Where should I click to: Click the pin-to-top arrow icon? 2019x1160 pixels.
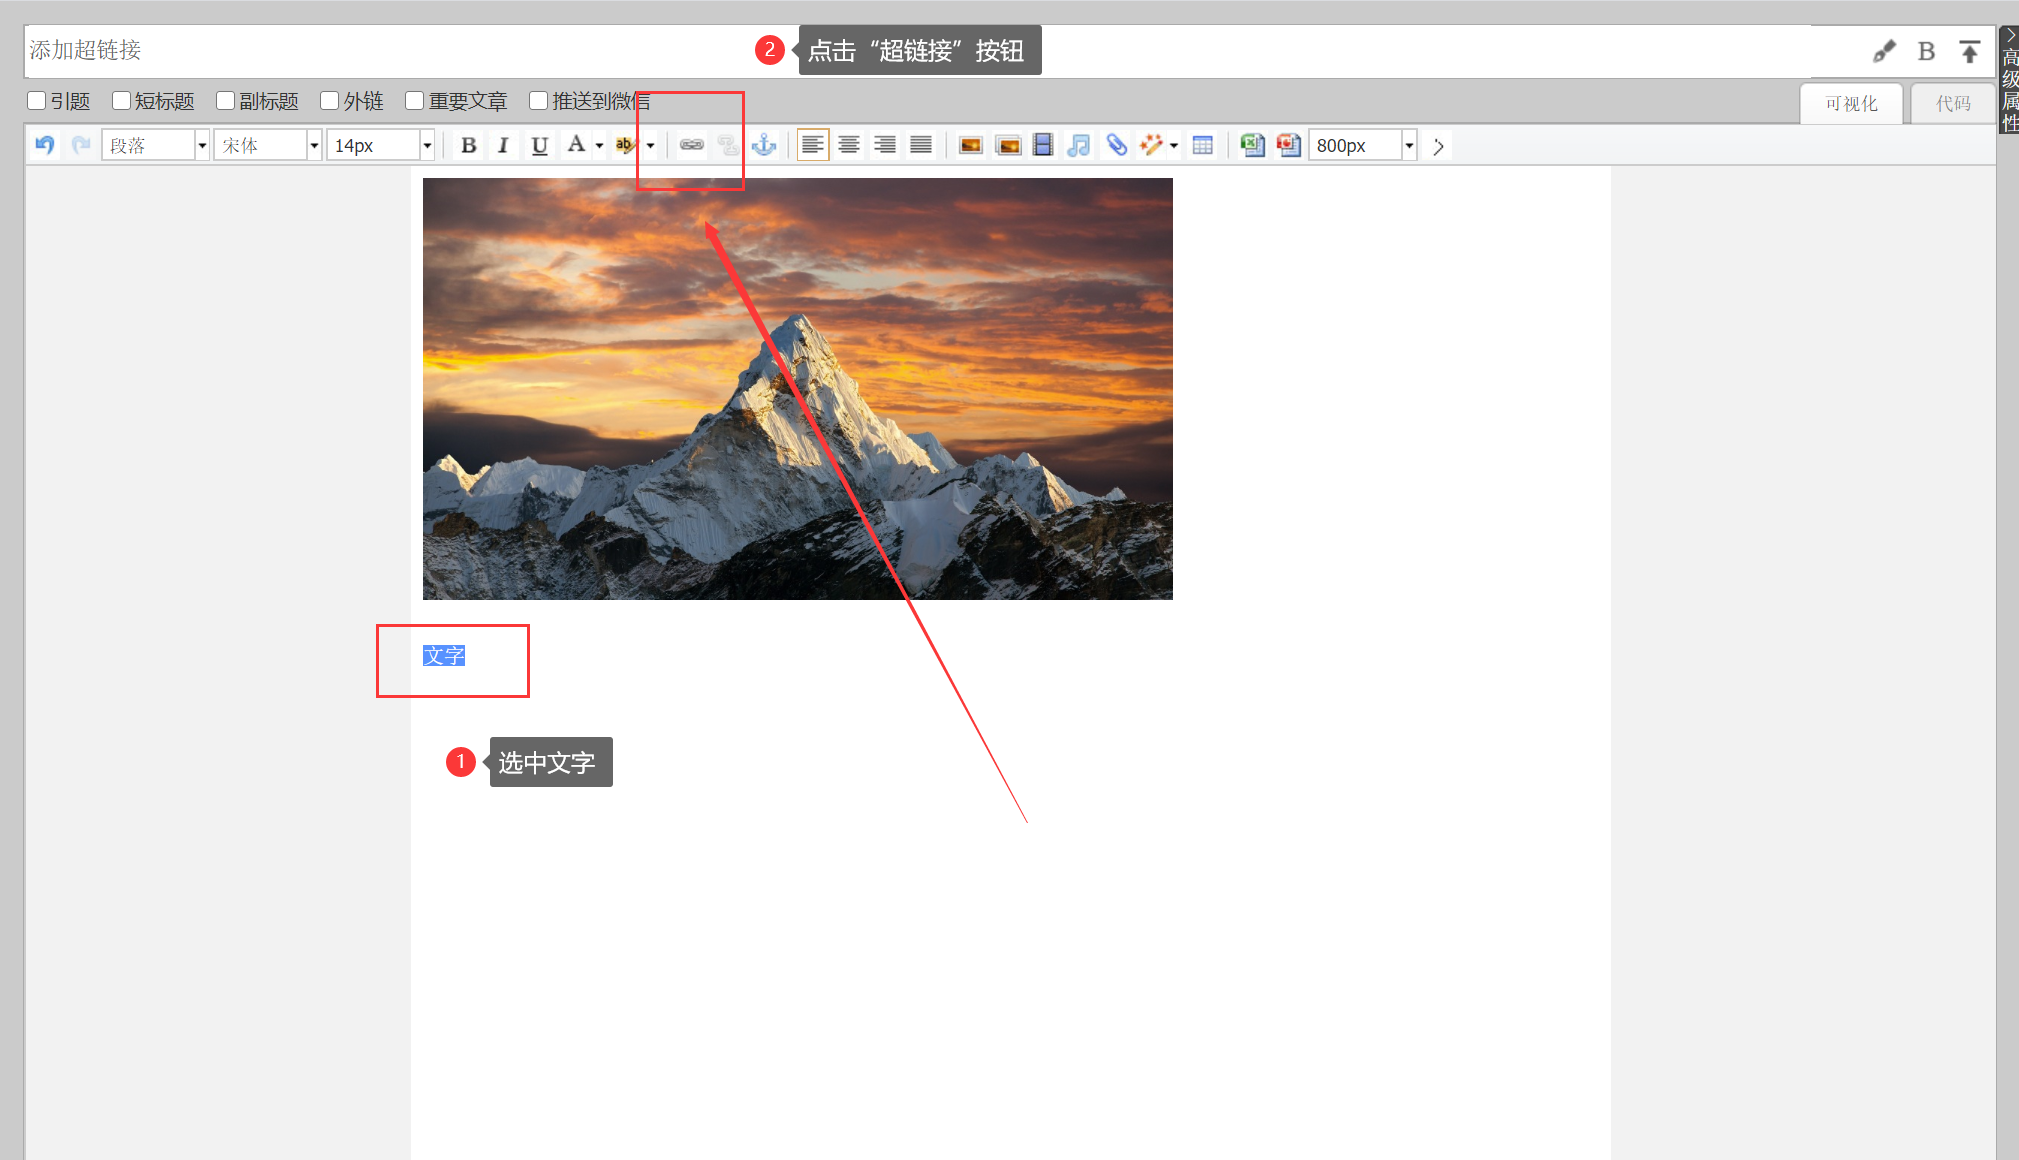[1969, 51]
